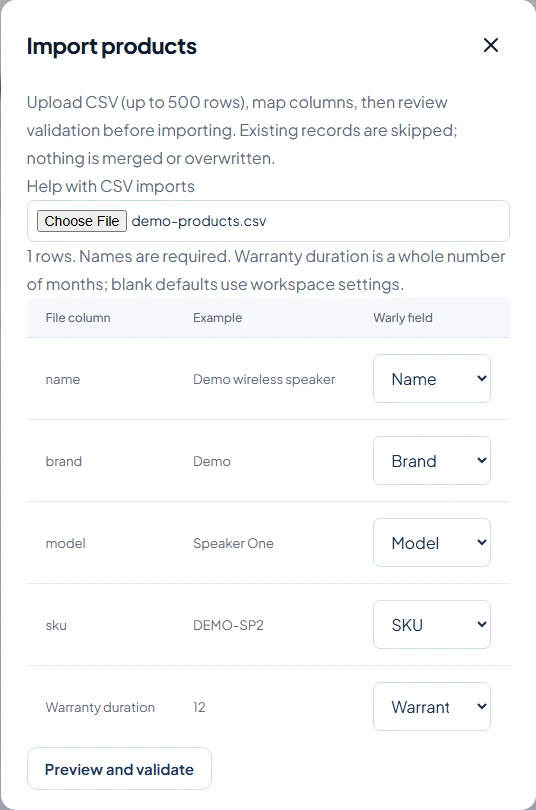
Task: Click the '12' warranty example value
Action: pos(199,707)
